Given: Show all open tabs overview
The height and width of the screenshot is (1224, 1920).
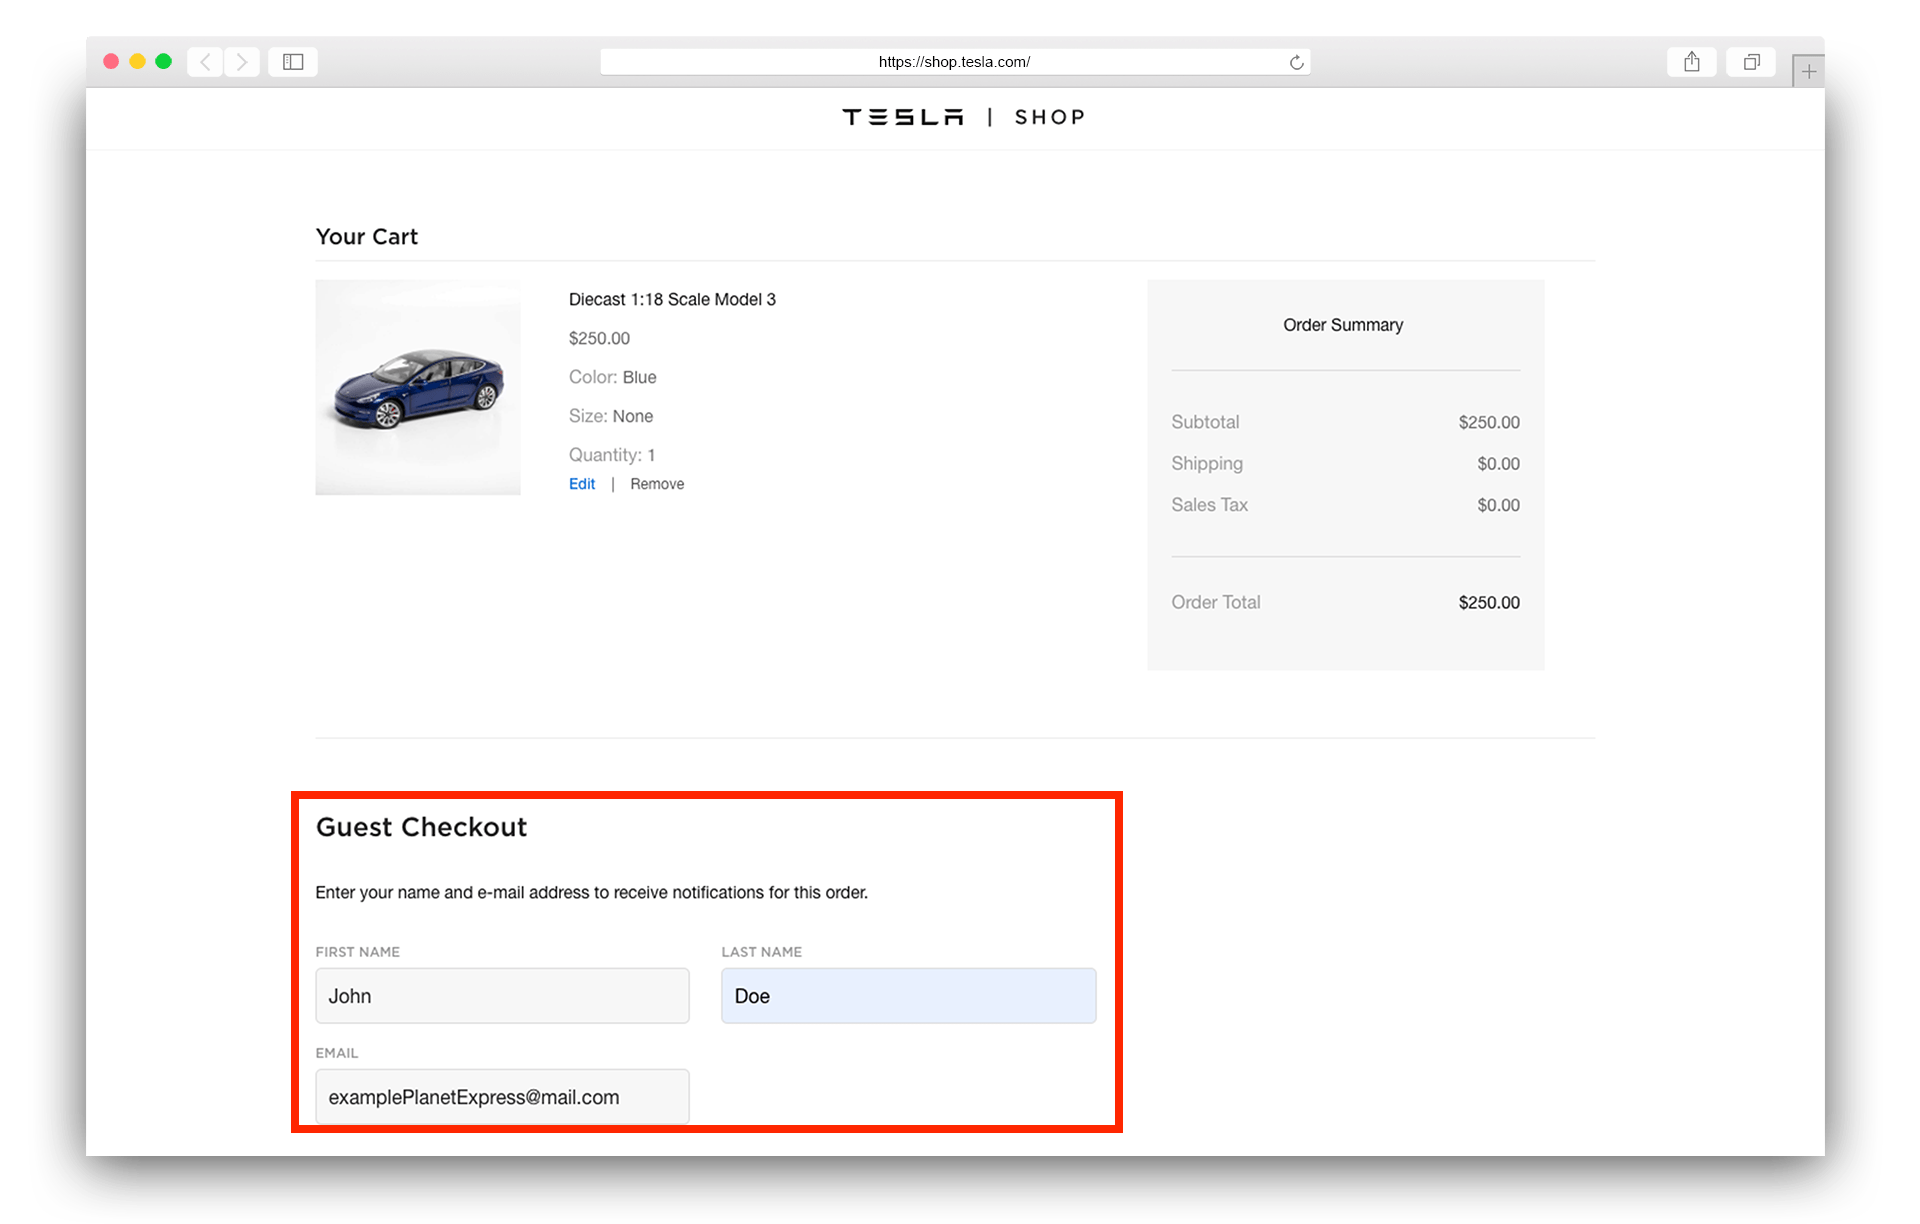Looking at the screenshot, I should click(x=1751, y=61).
